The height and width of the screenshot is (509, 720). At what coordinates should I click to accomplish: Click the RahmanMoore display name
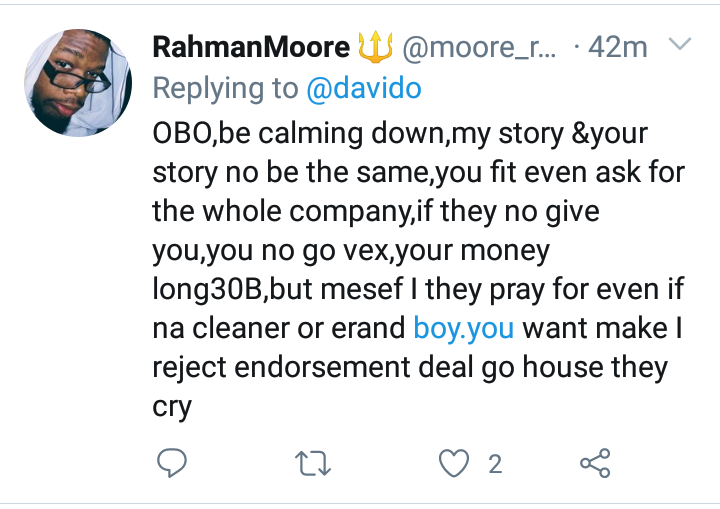point(250,47)
